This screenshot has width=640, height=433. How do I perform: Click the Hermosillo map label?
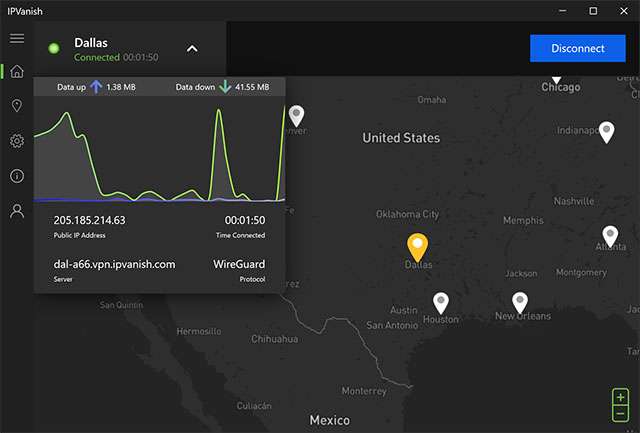[199, 331]
